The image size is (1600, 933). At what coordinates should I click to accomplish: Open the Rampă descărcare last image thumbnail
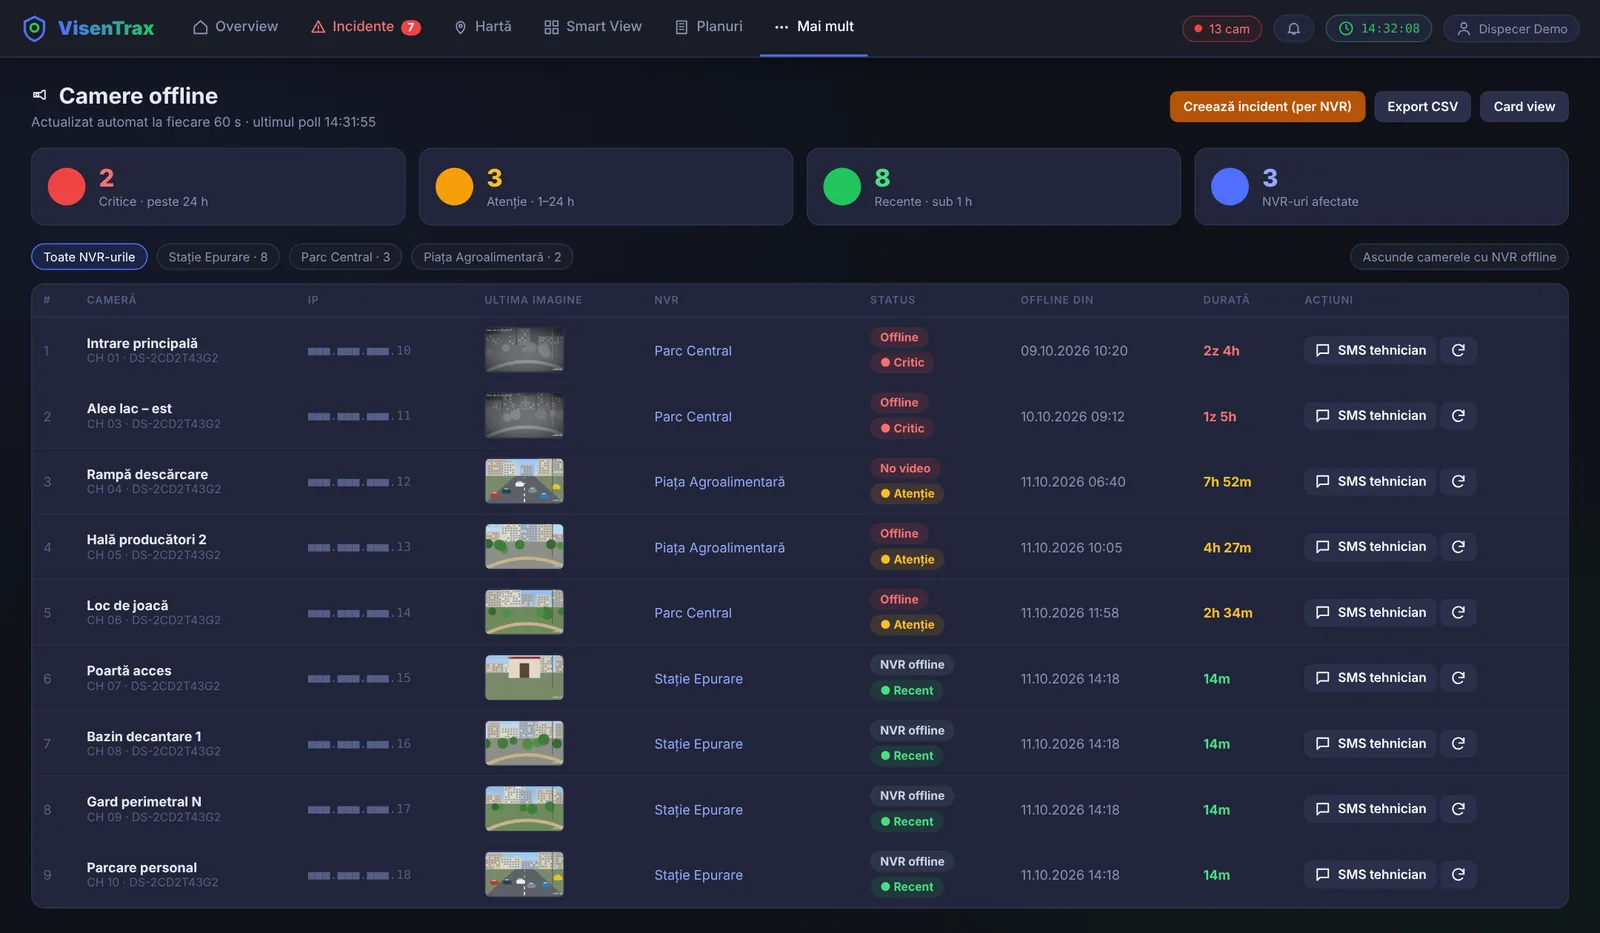[524, 481]
